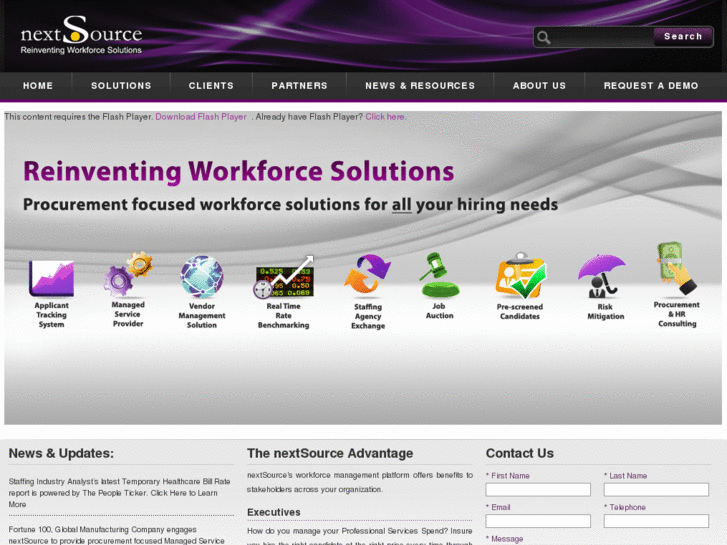Click the nextSource logo

pos(81,36)
